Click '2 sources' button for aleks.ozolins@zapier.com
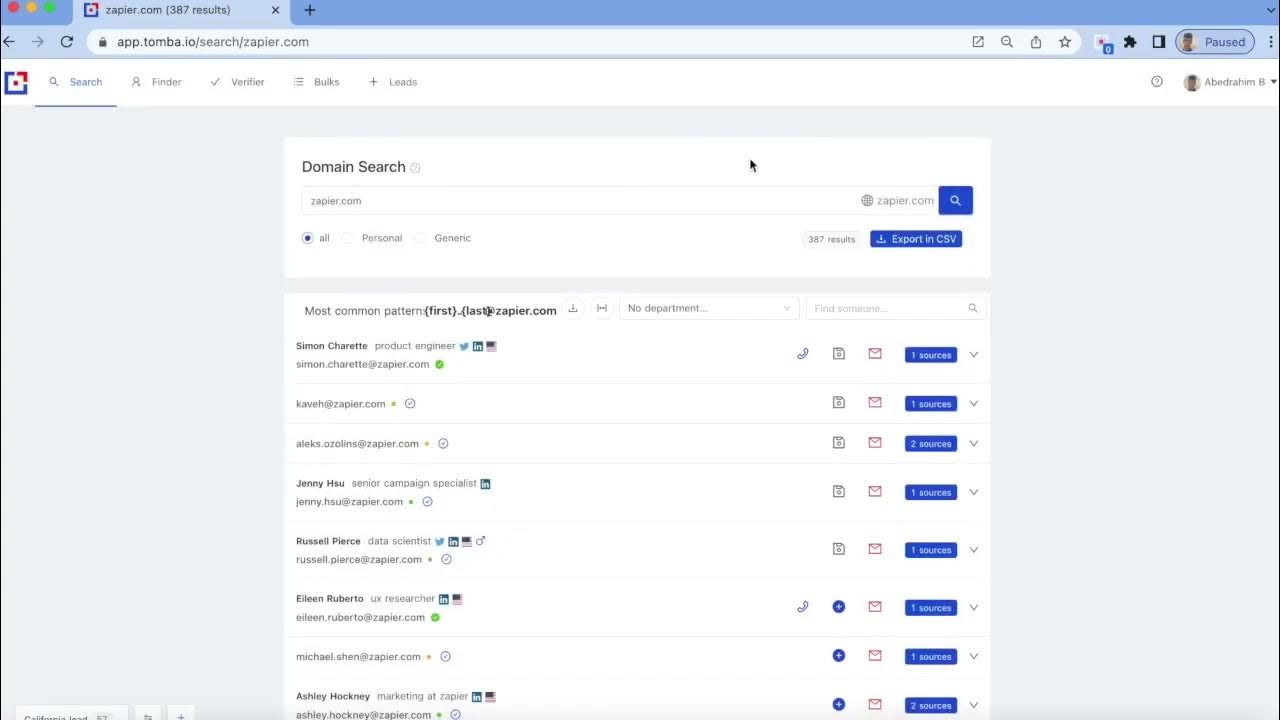The image size is (1280, 720). click(931, 444)
